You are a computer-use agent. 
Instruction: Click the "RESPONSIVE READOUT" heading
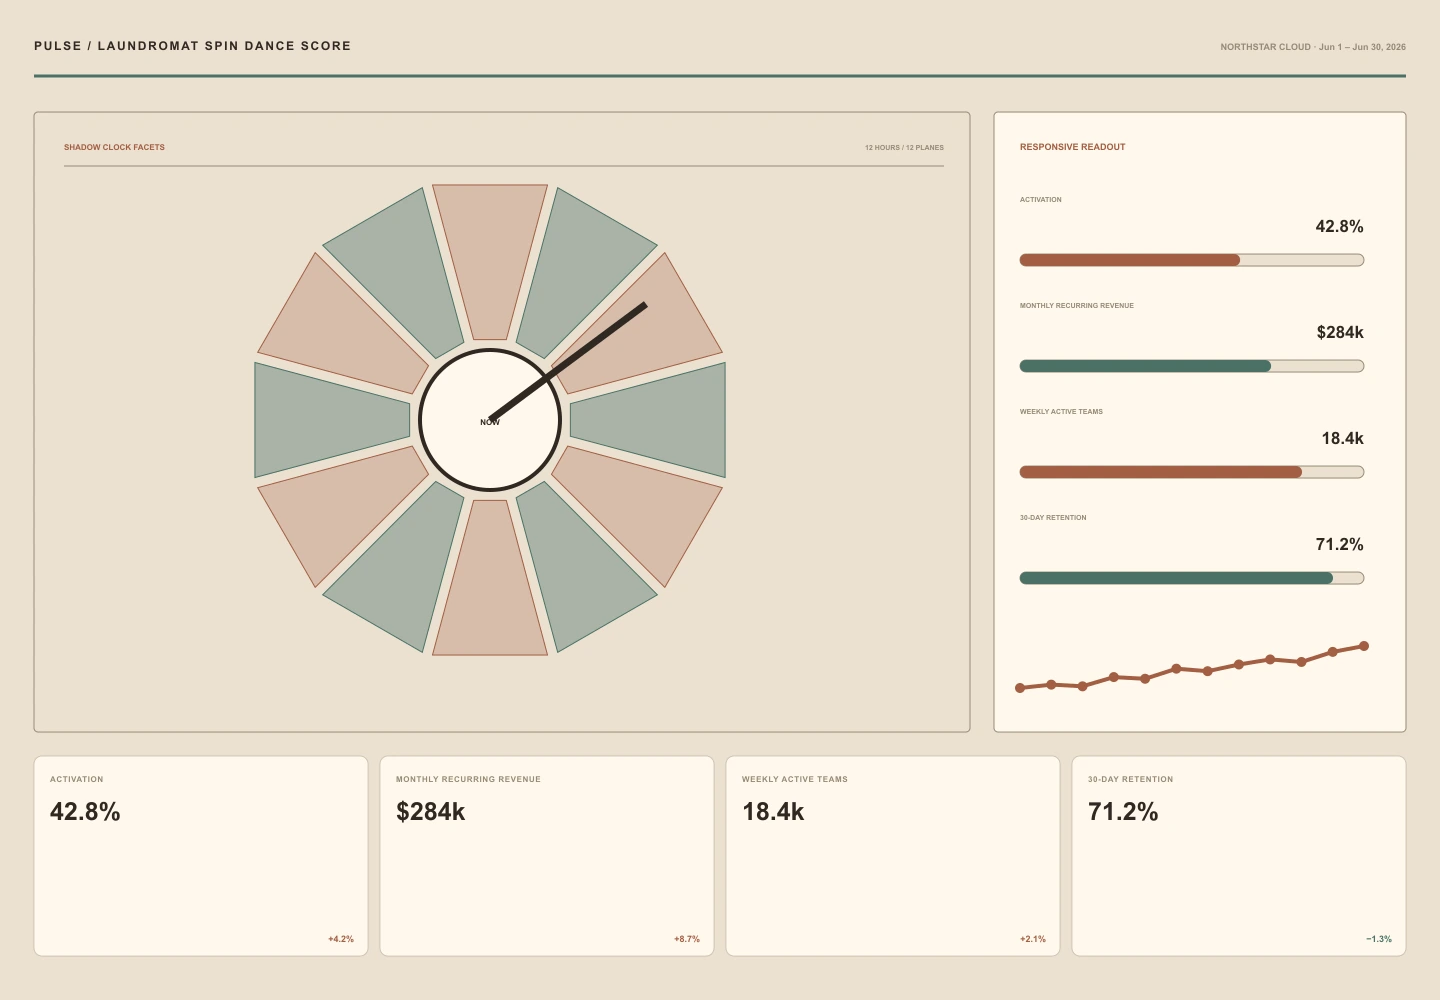(x=1073, y=147)
